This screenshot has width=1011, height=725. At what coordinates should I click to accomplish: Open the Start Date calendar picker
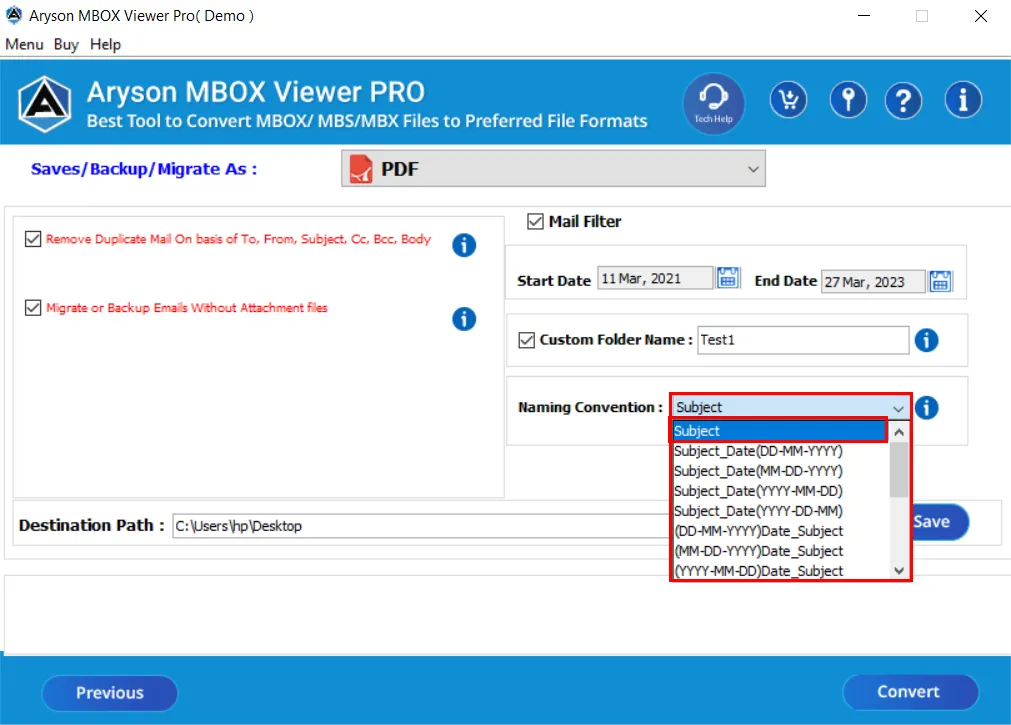pos(728,279)
